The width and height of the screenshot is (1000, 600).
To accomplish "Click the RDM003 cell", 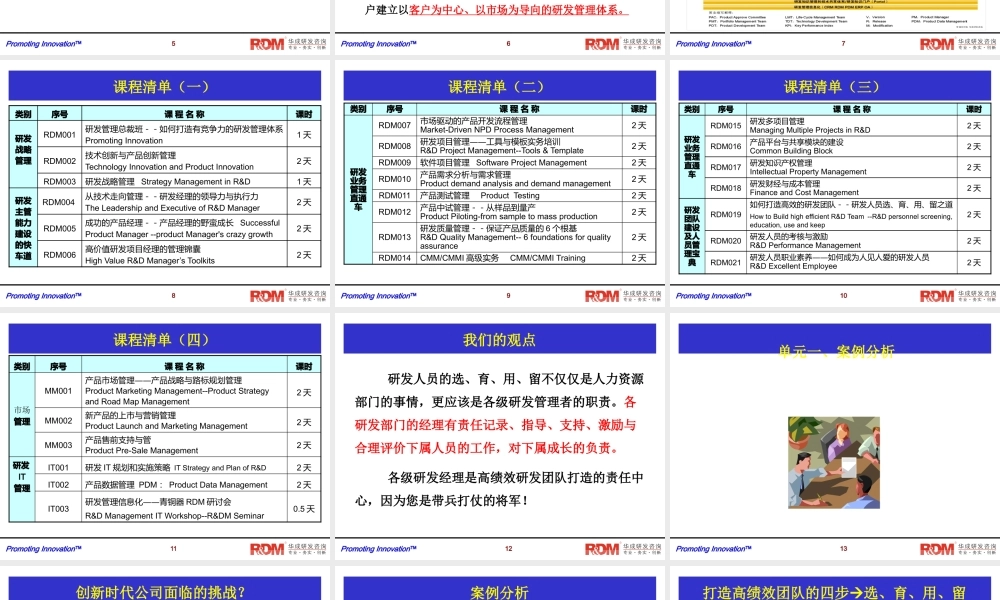I will point(59,182).
